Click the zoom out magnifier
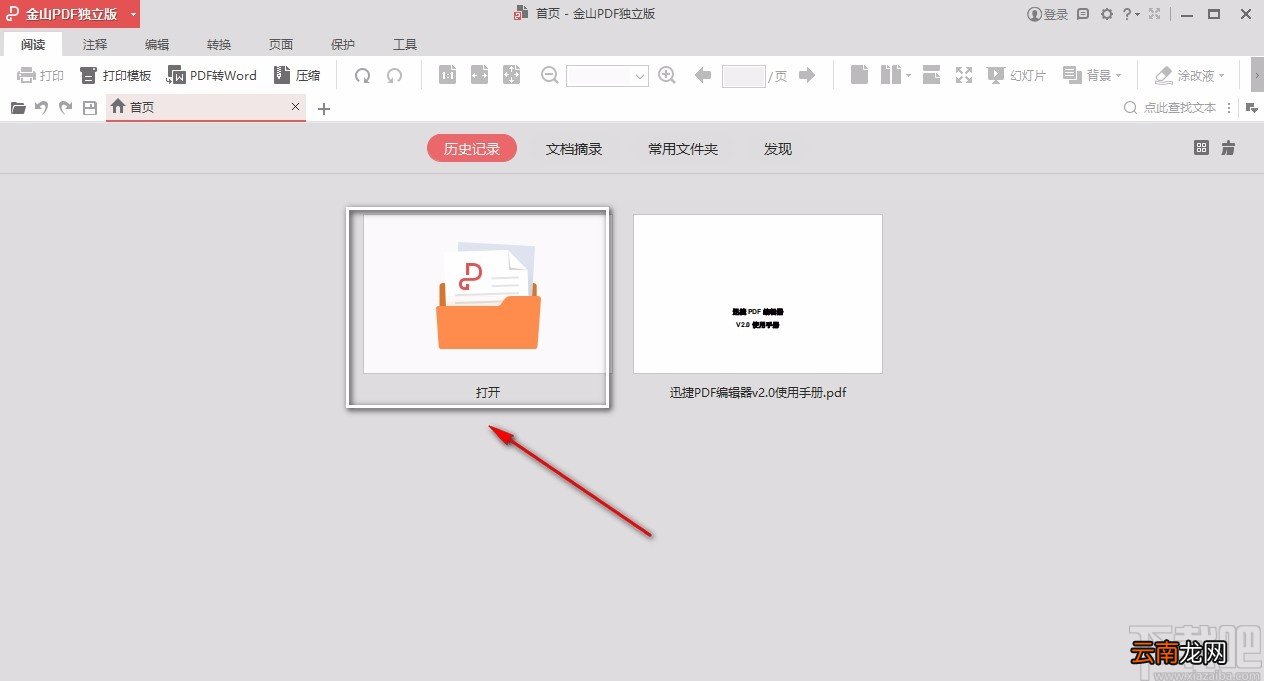The image size is (1264, 681). (550, 75)
